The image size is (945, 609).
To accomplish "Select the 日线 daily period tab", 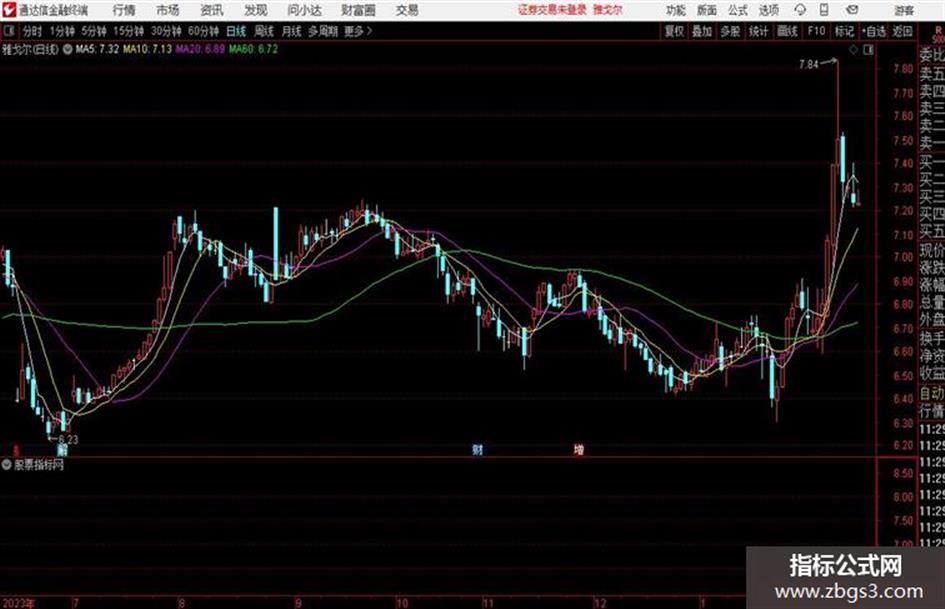I will [236, 31].
